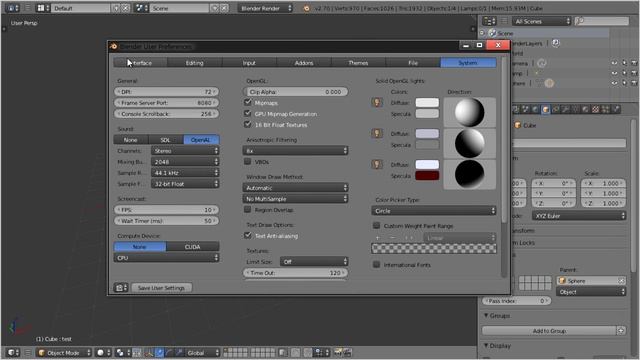
Task: Set sound device to None
Action: point(131,140)
